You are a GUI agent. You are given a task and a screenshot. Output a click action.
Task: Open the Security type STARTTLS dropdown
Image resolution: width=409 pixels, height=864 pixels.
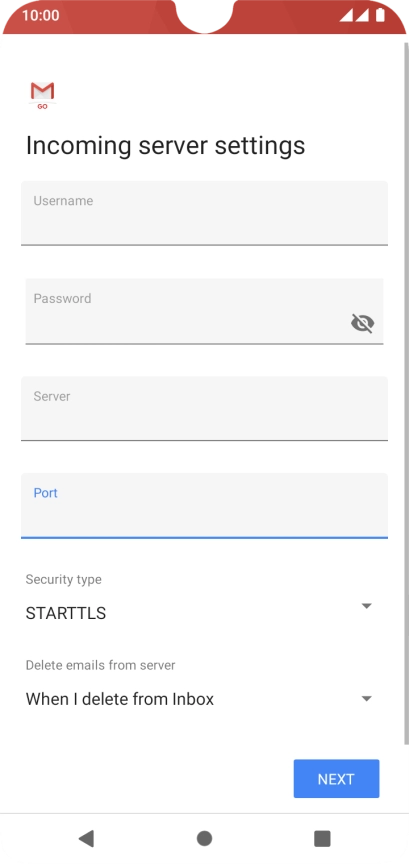201,613
